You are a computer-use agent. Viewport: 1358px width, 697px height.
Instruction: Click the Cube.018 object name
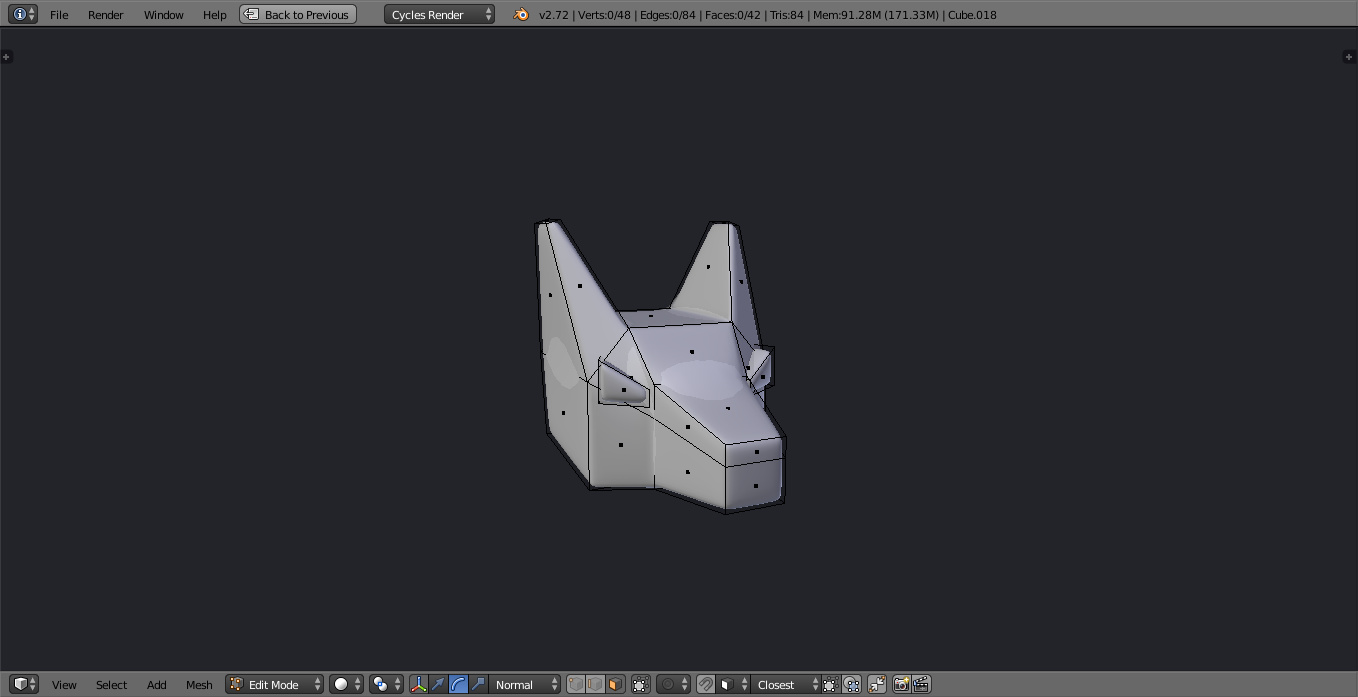(972, 15)
